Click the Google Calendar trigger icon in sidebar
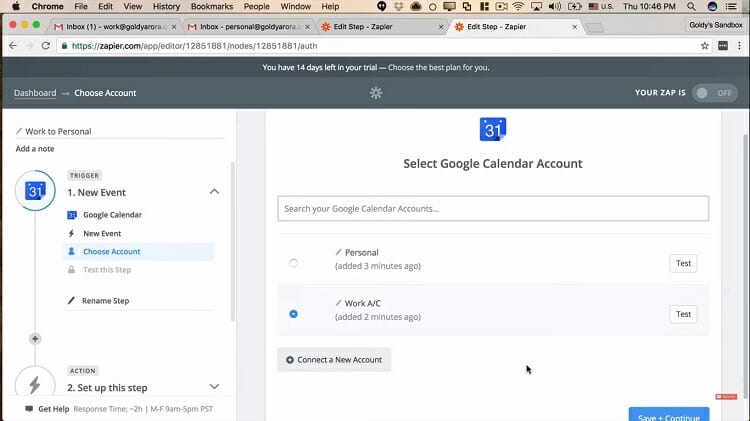Screen dimensions: 750x421 (35, 190)
